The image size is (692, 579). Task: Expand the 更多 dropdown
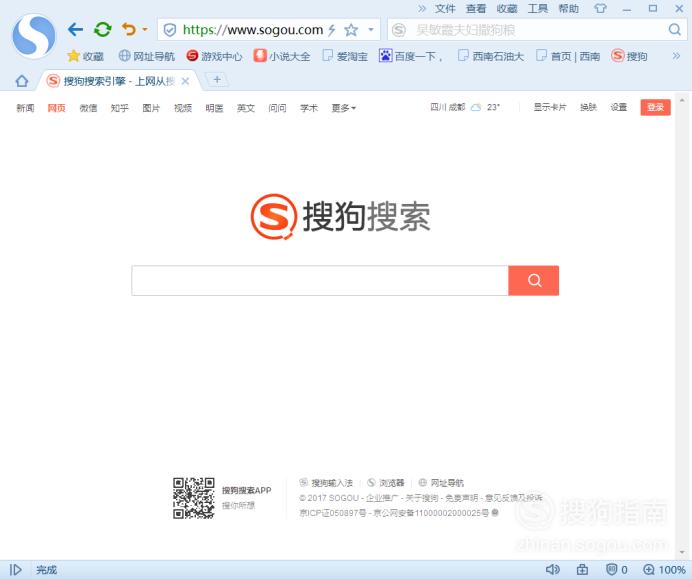(344, 108)
